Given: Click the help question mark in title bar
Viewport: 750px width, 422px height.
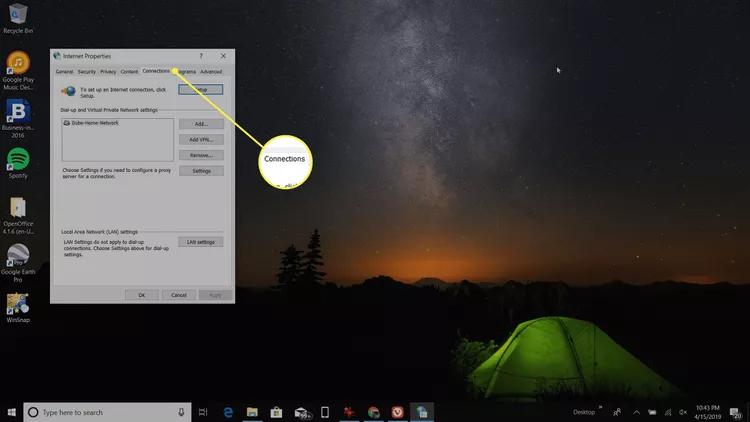Looking at the screenshot, I should point(201,56).
